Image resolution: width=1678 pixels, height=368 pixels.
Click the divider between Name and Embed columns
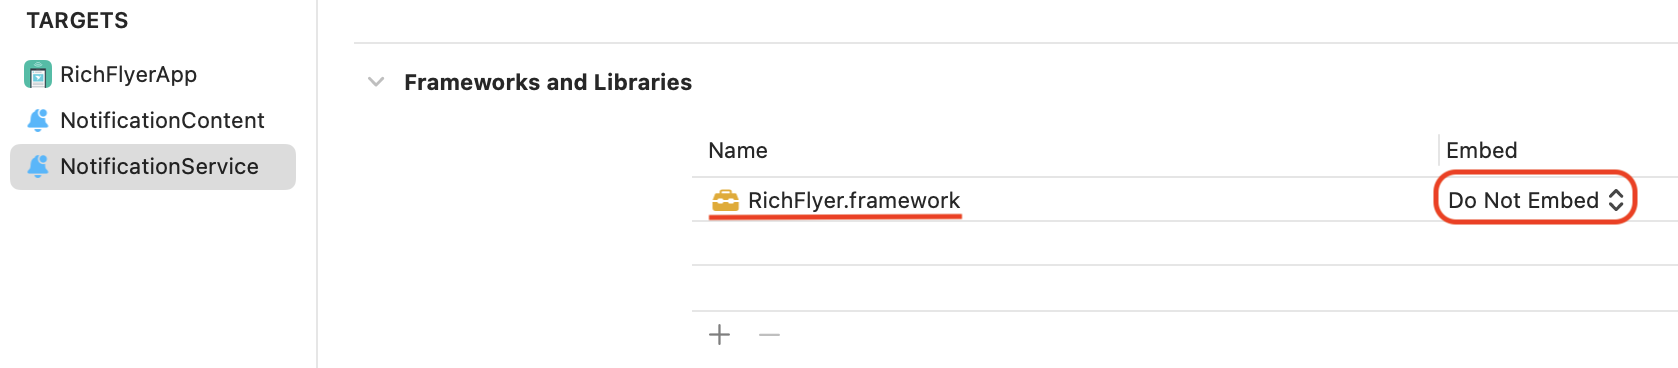pyautogui.click(x=1439, y=150)
